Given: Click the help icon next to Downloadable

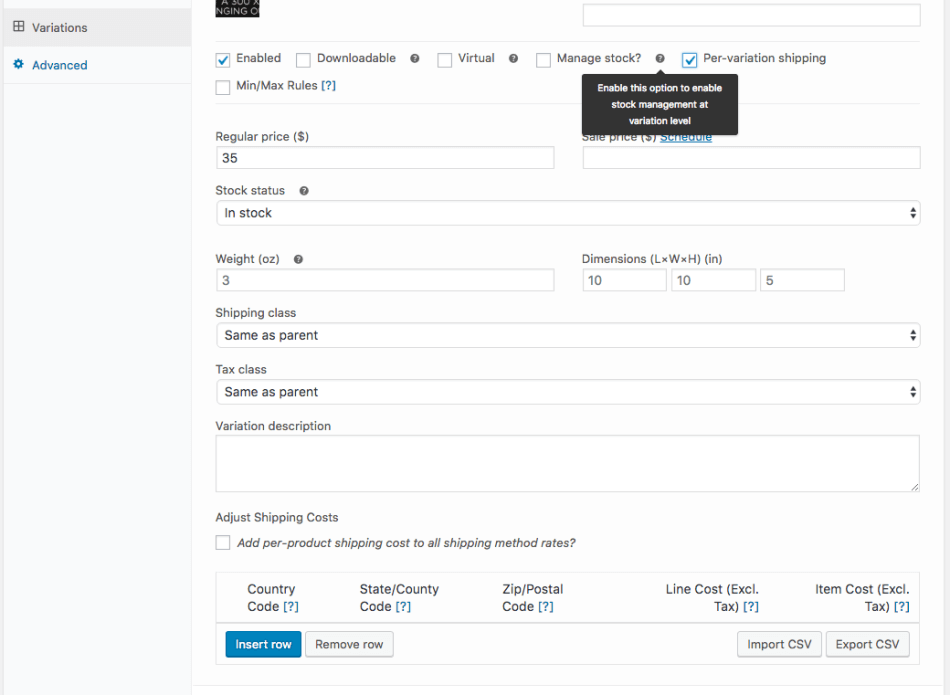Looking at the screenshot, I should point(414,59).
